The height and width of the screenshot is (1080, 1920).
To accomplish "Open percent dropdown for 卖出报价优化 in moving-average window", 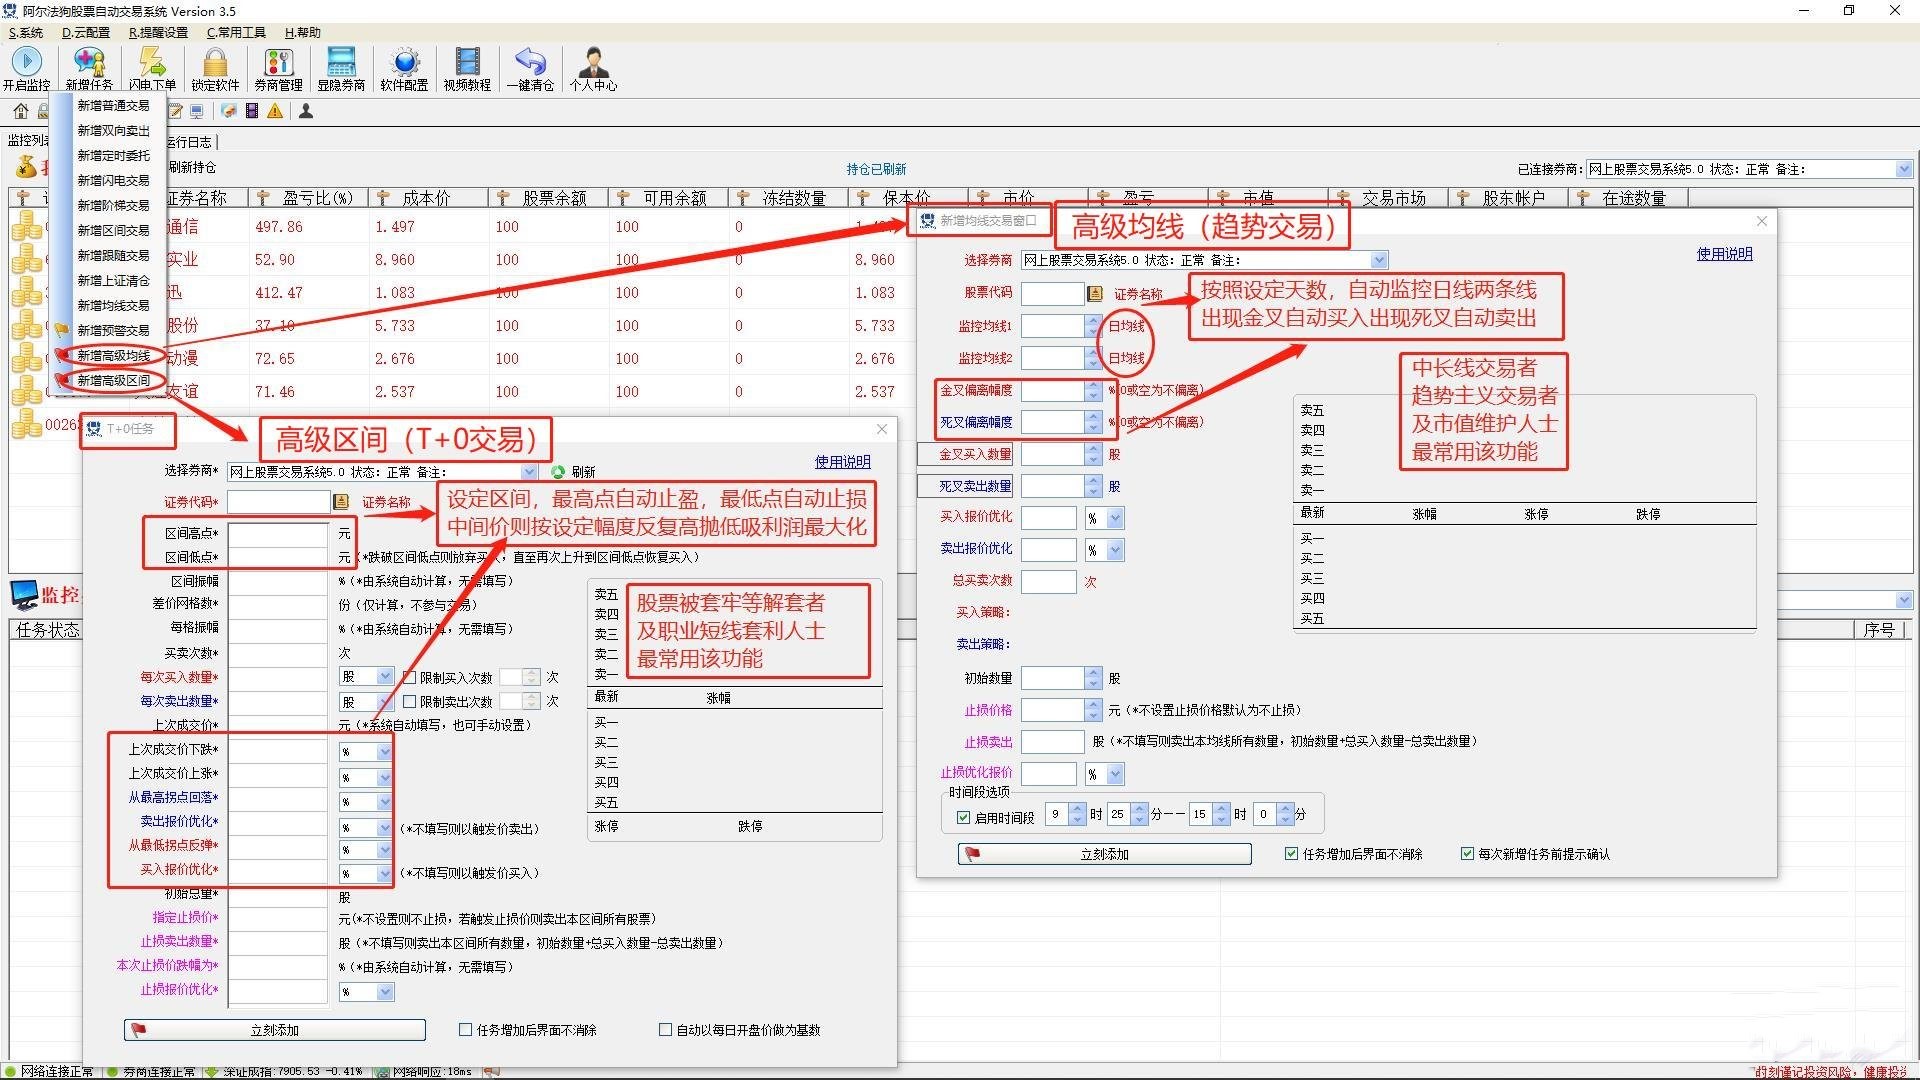I will [1116, 550].
